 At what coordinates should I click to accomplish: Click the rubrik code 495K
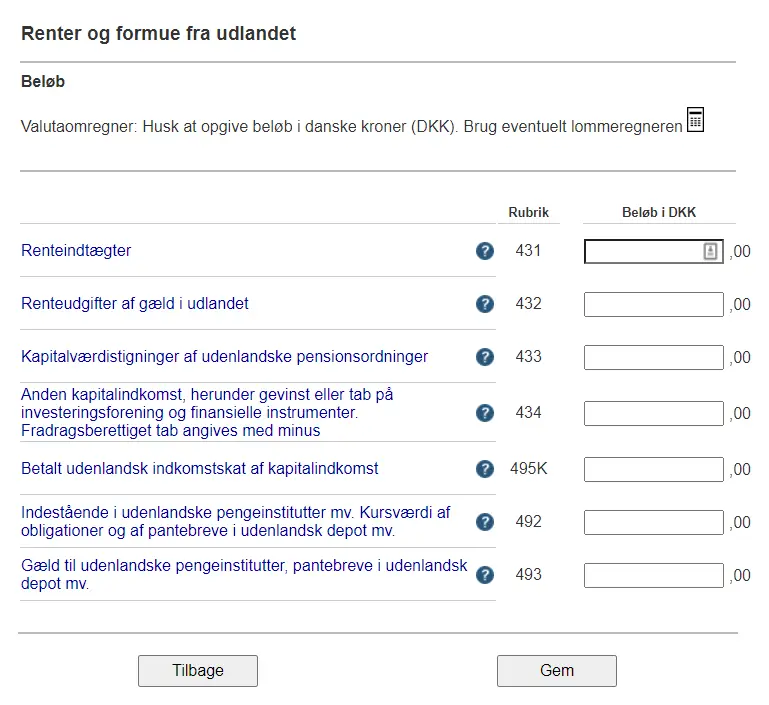(528, 469)
